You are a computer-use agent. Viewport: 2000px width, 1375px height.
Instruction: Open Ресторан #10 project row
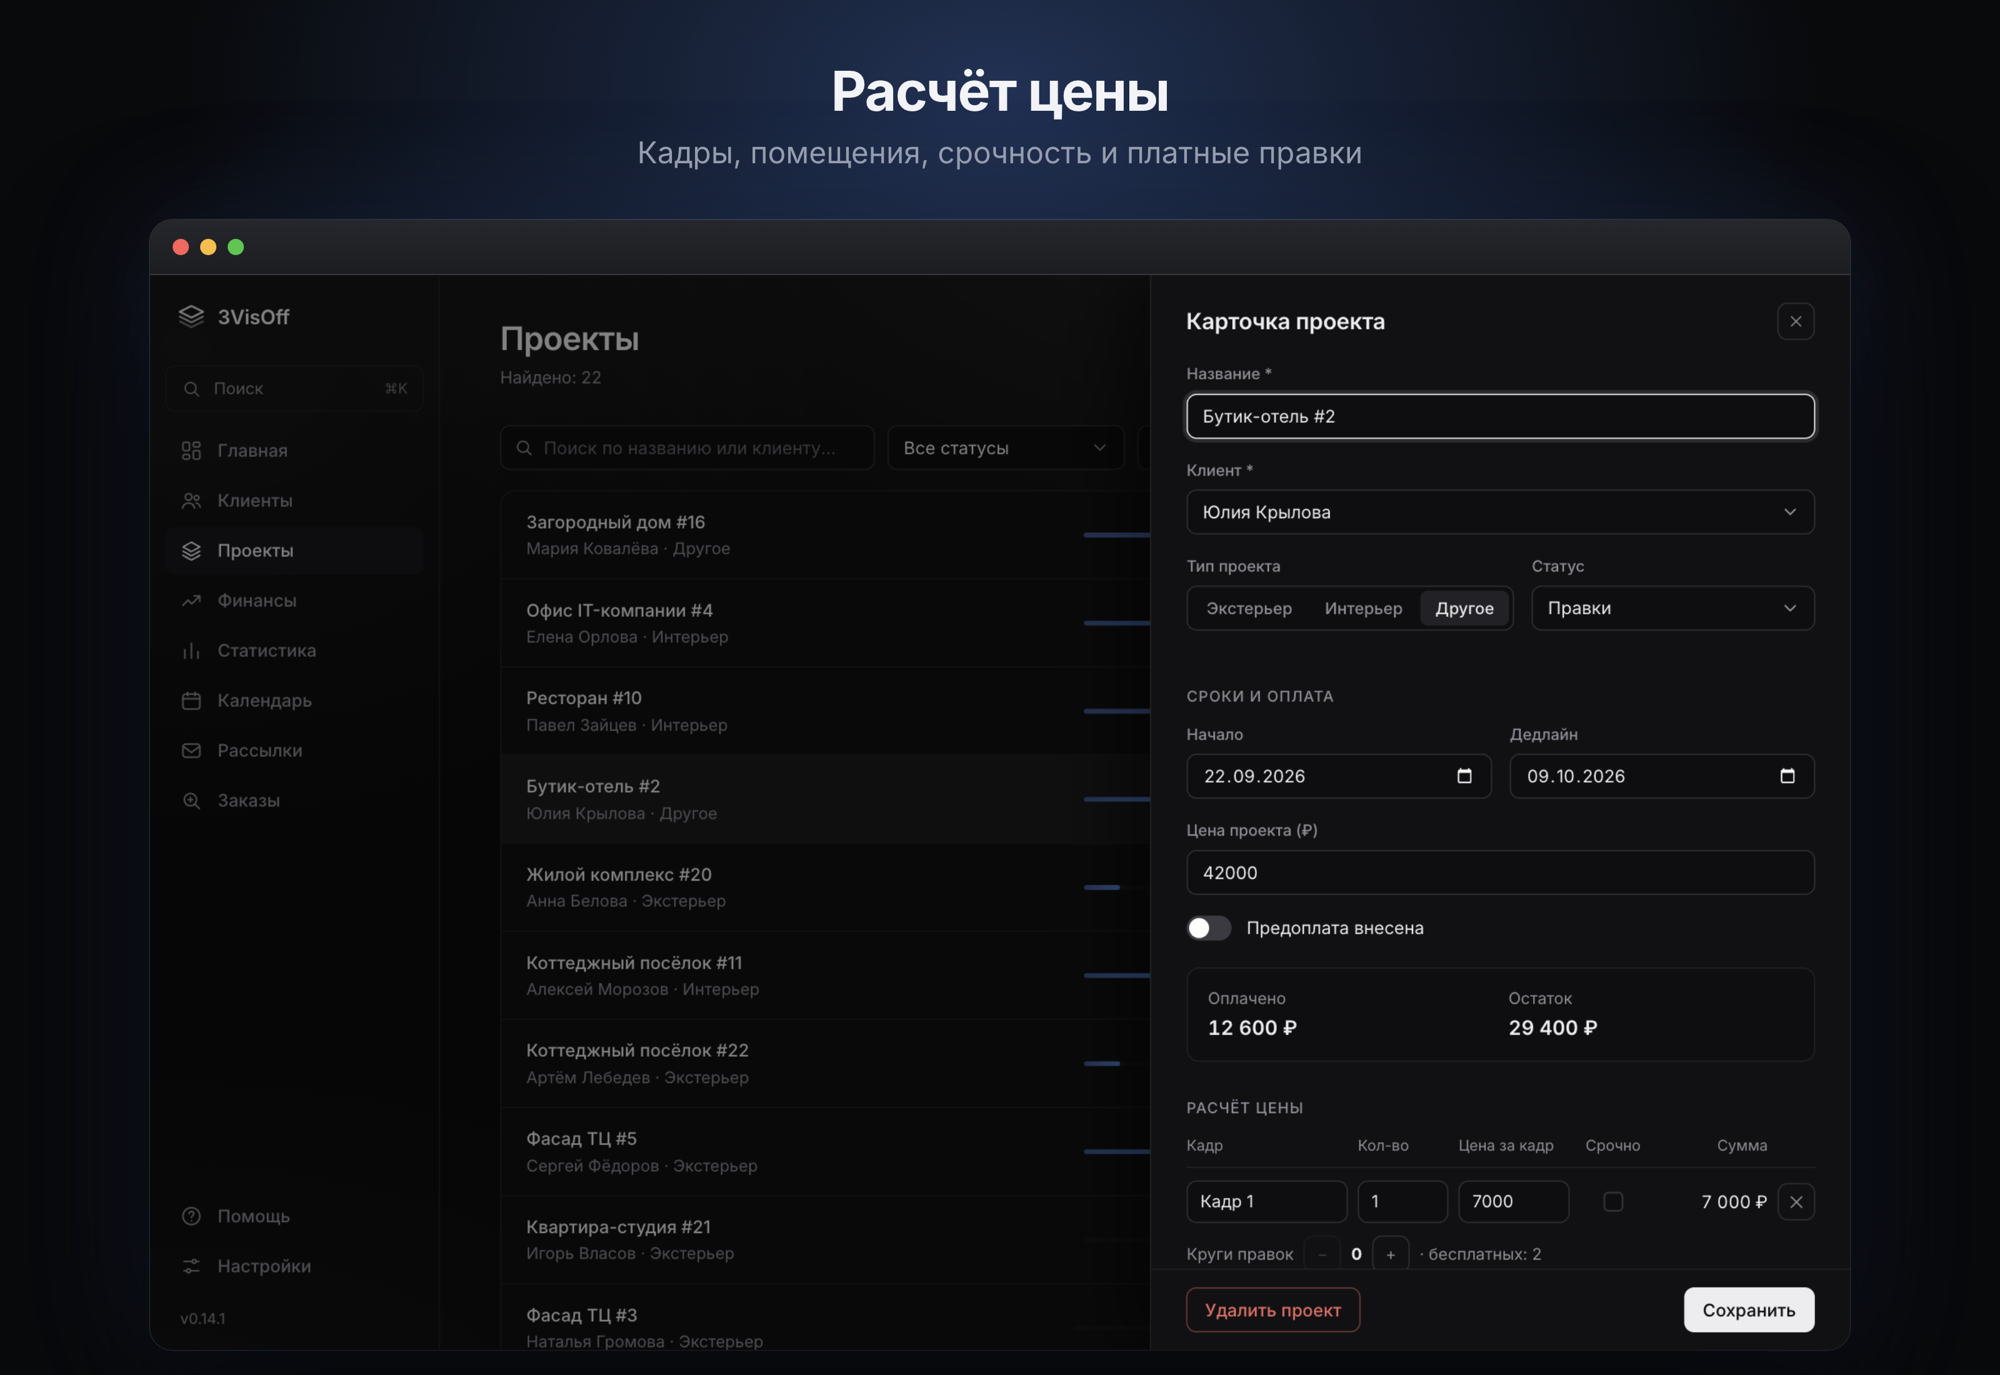point(825,711)
